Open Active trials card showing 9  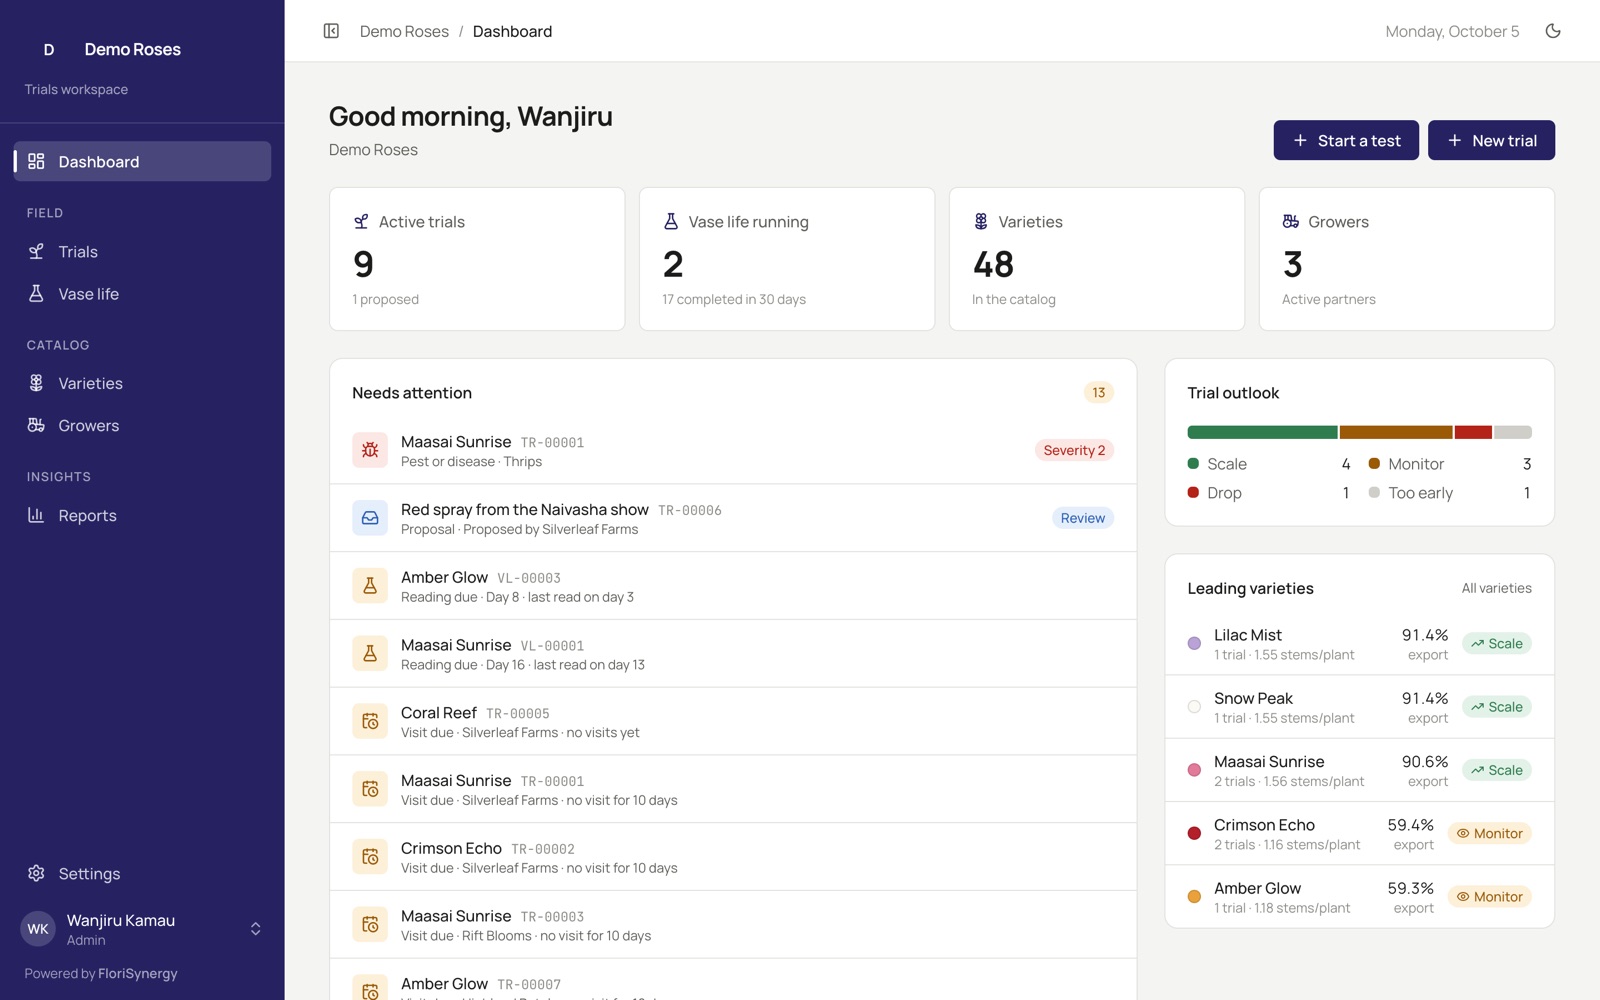(477, 259)
